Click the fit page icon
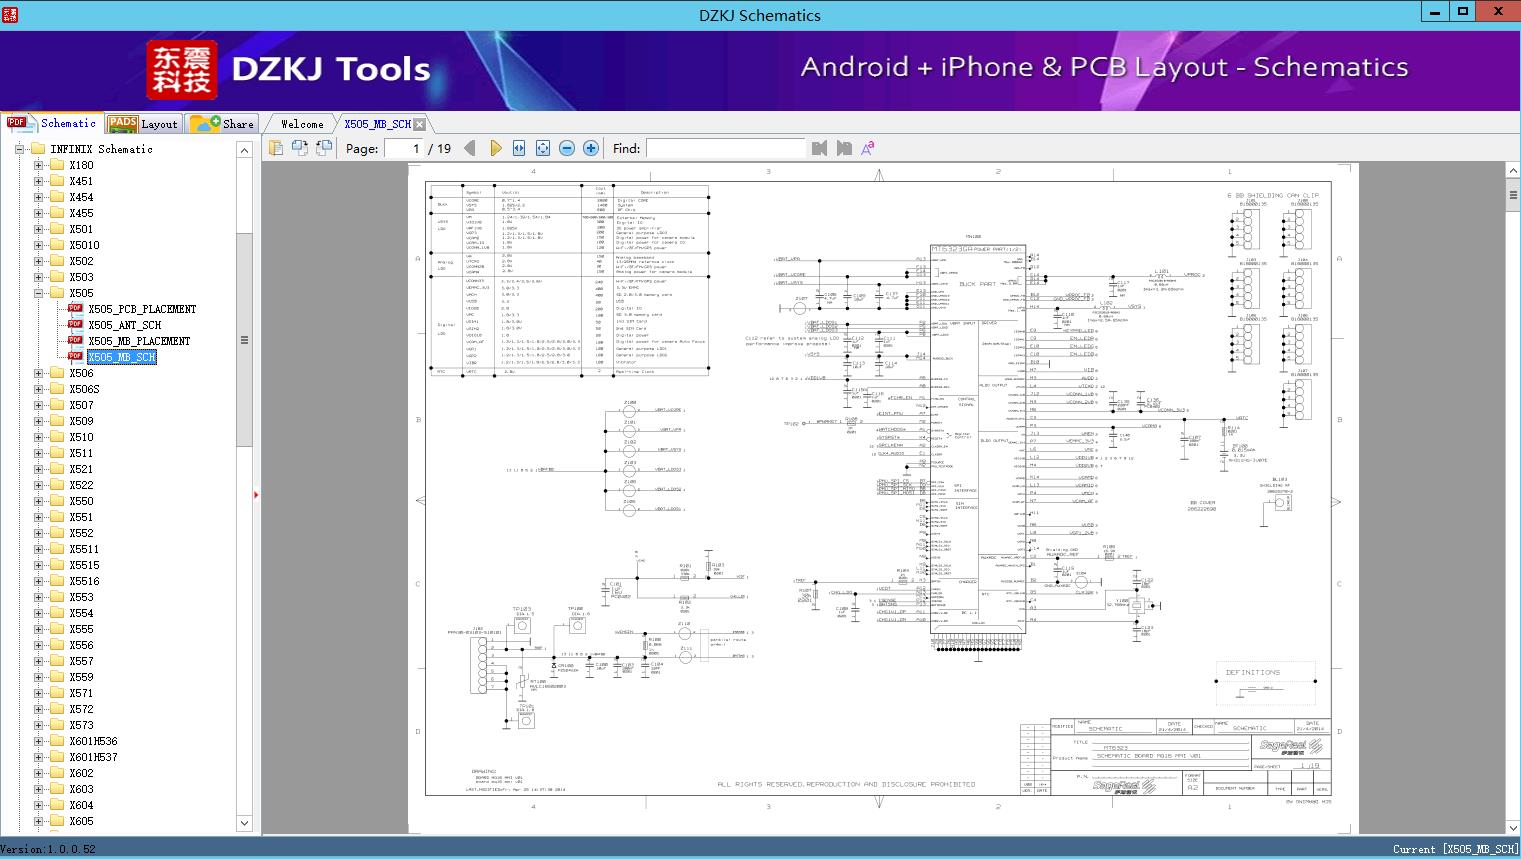Image resolution: width=1521 pixels, height=859 pixels. pos(543,148)
